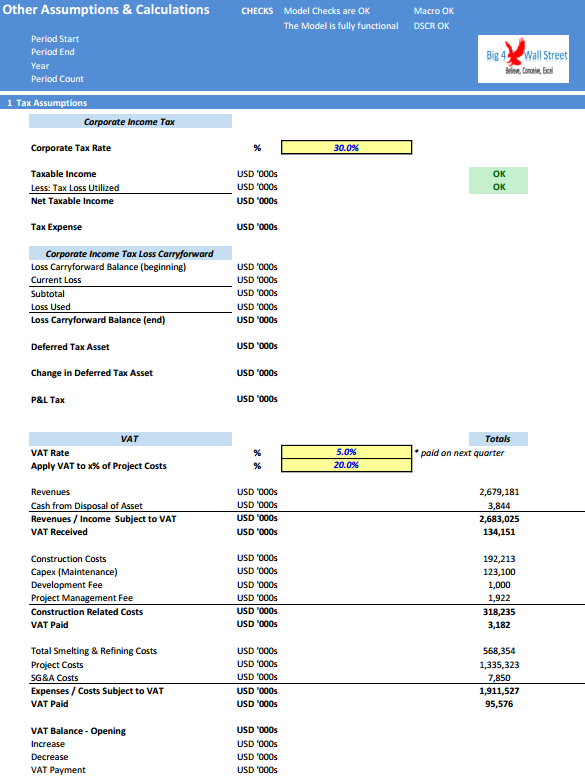Click VAT Balance - Opening label
This screenshot has width=585, height=782.
78,731
